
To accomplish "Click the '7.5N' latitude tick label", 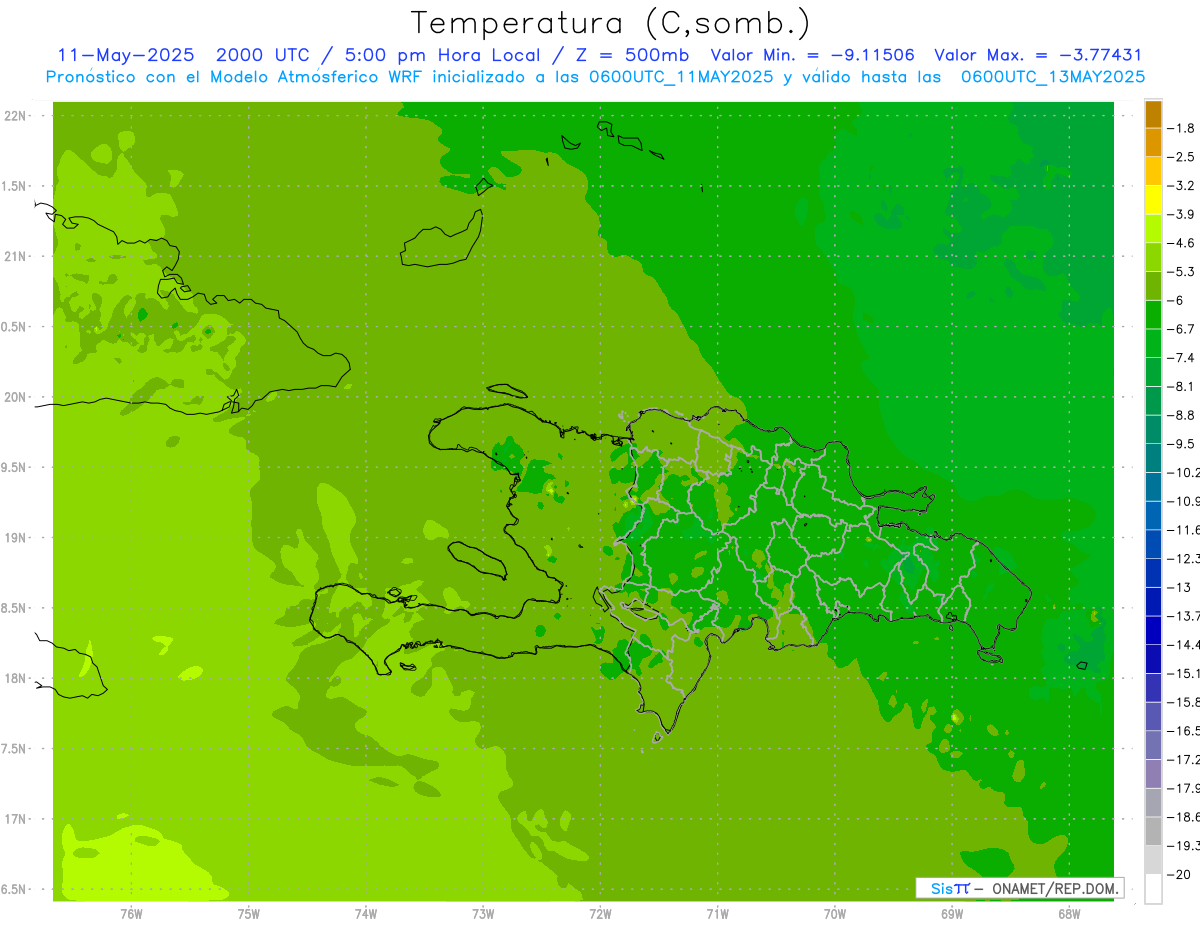I will [x=14, y=749].
